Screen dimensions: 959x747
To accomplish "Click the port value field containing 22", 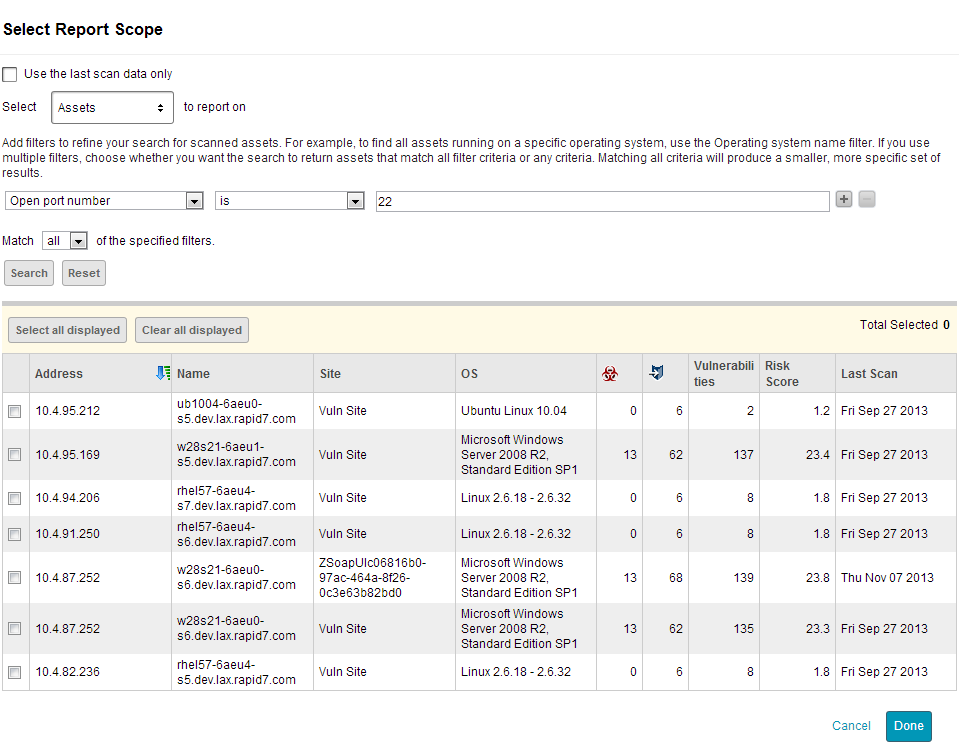I will [601, 201].
